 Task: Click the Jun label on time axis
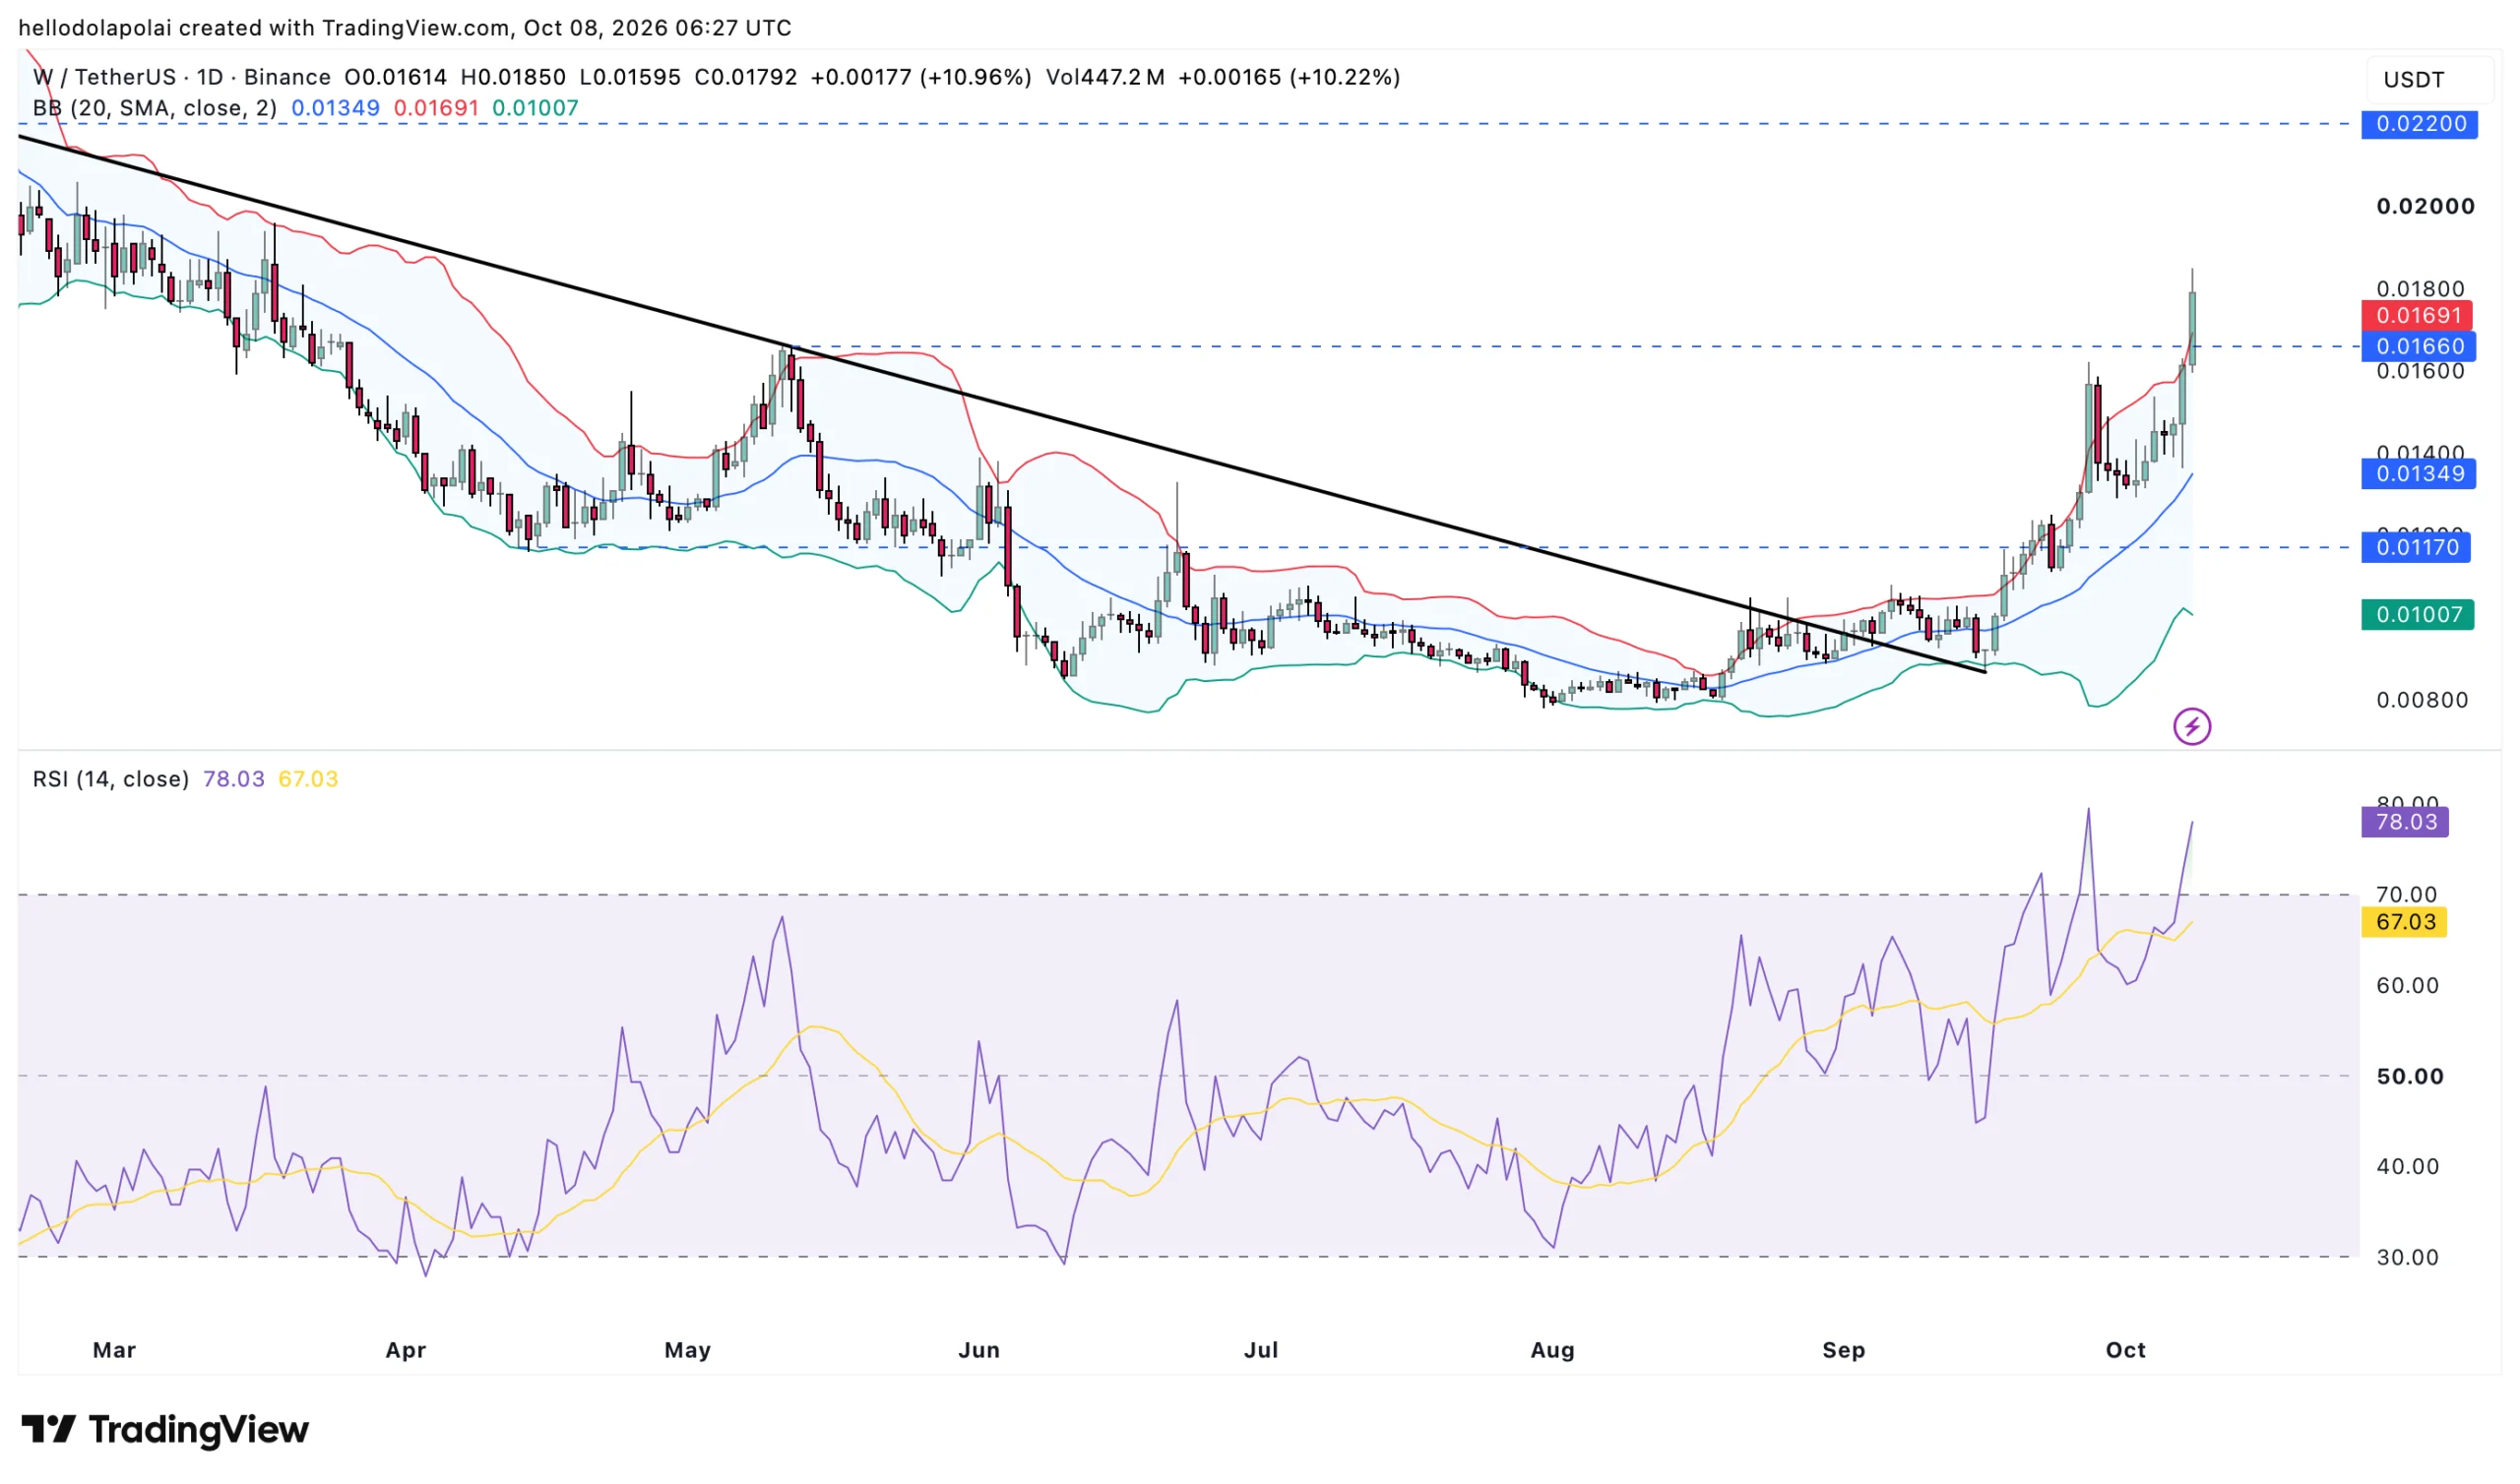979,1350
